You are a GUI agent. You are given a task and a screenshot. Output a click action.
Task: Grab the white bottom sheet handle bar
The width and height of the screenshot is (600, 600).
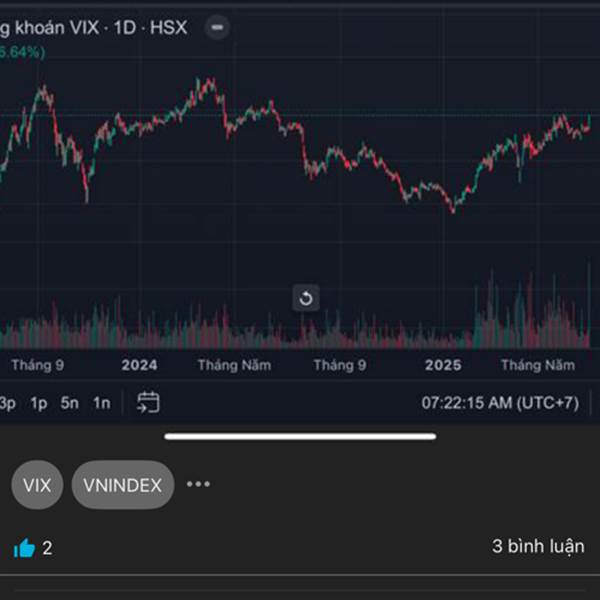click(300, 437)
